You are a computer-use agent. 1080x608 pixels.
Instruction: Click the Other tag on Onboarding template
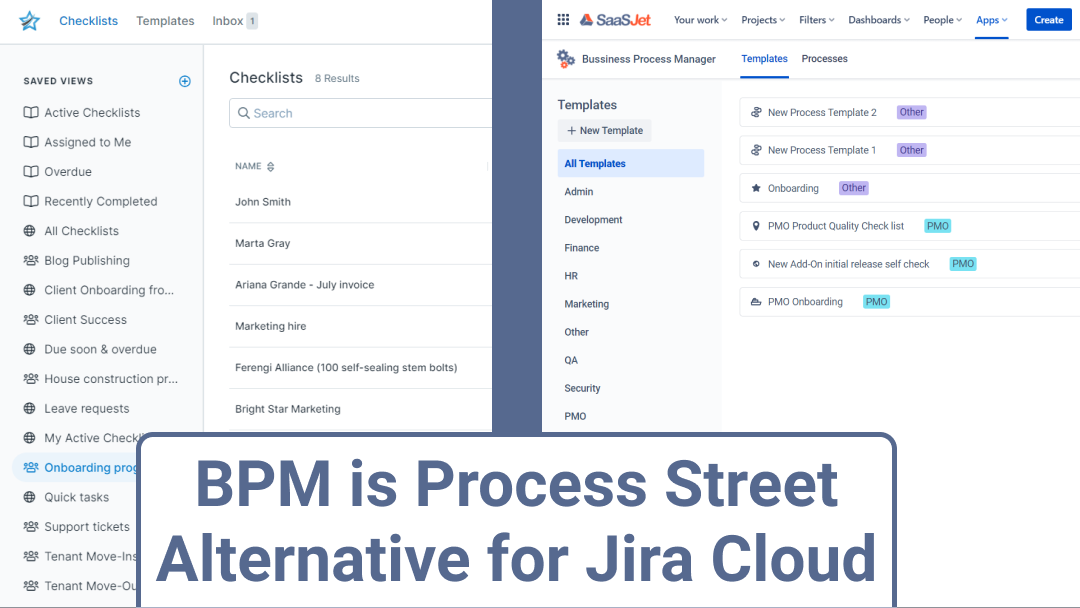853,188
